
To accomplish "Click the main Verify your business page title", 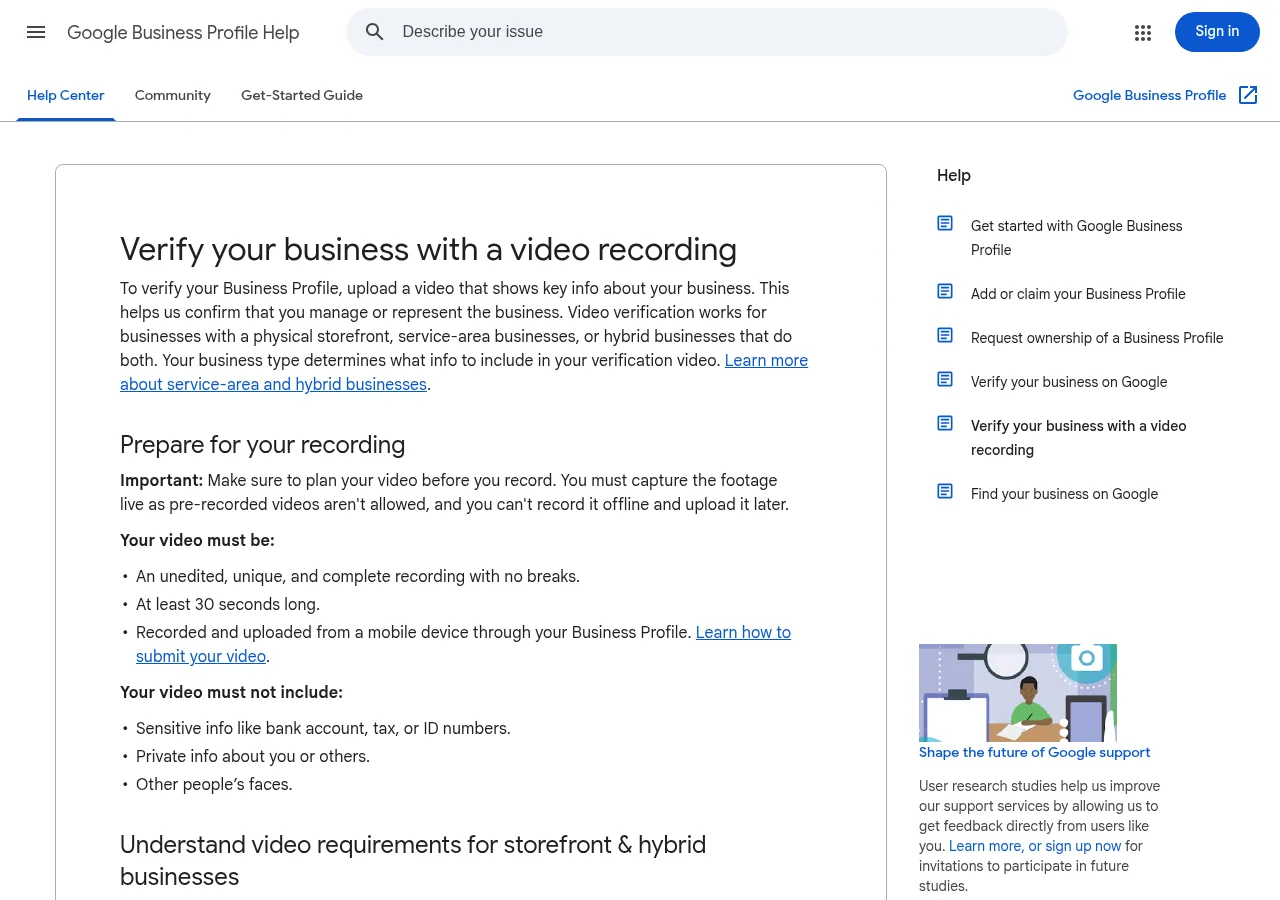I will coord(428,249).
